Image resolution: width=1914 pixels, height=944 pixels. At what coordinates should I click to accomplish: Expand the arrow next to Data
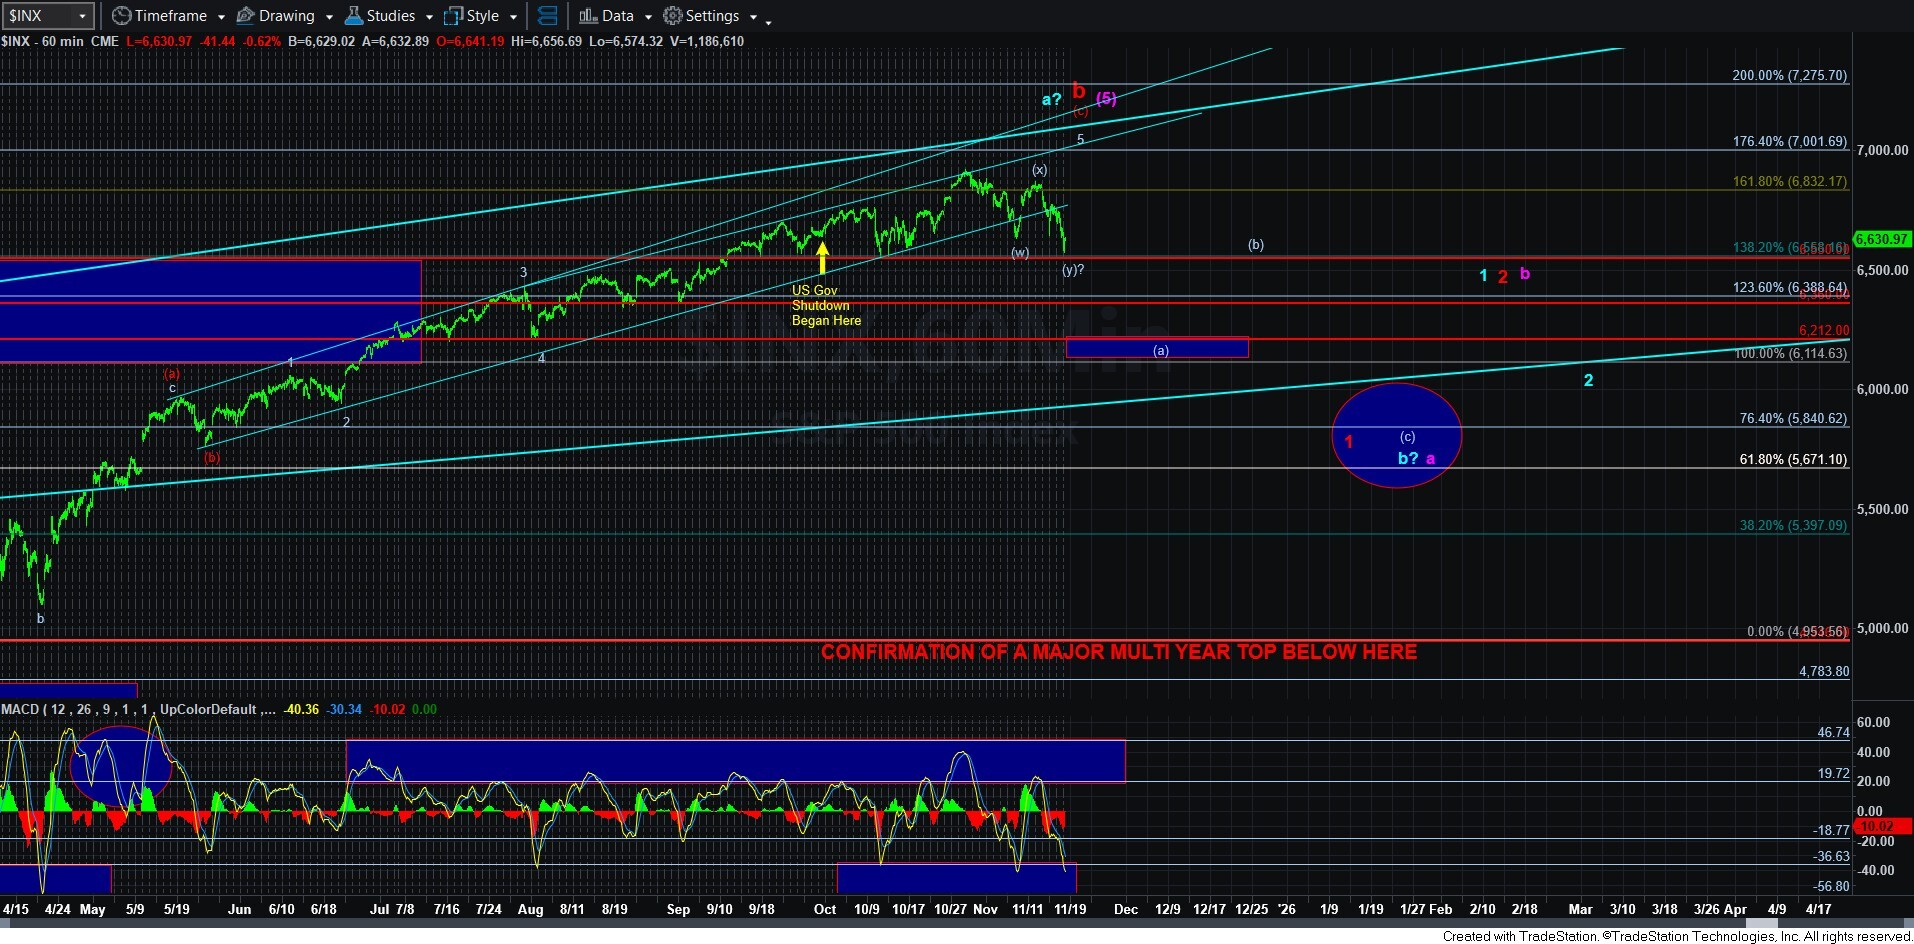tap(648, 17)
